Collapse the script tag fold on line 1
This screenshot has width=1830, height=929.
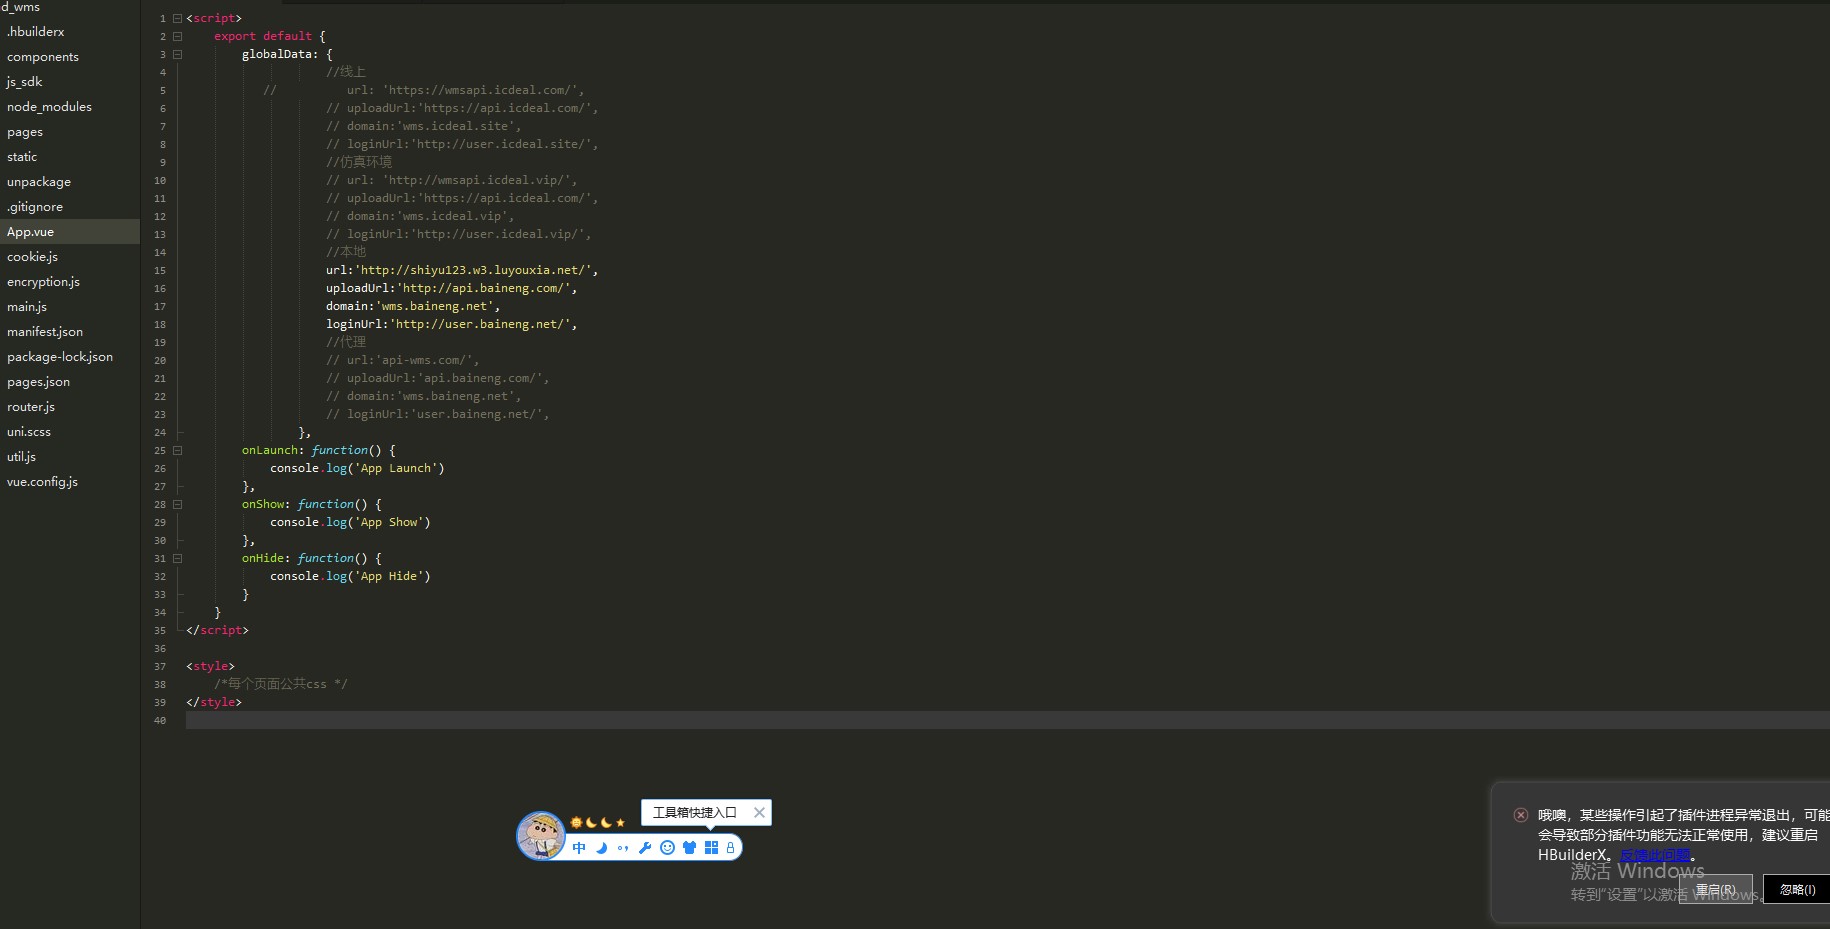(x=177, y=18)
